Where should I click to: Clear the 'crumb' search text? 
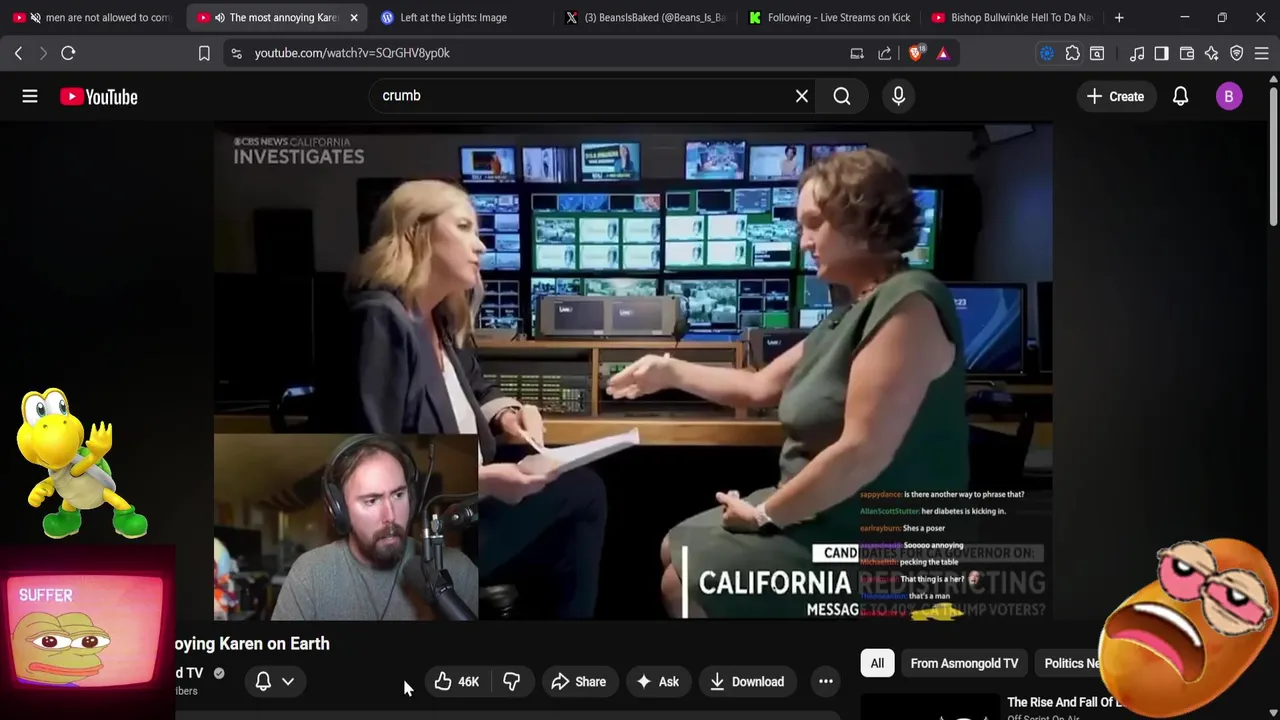(801, 96)
